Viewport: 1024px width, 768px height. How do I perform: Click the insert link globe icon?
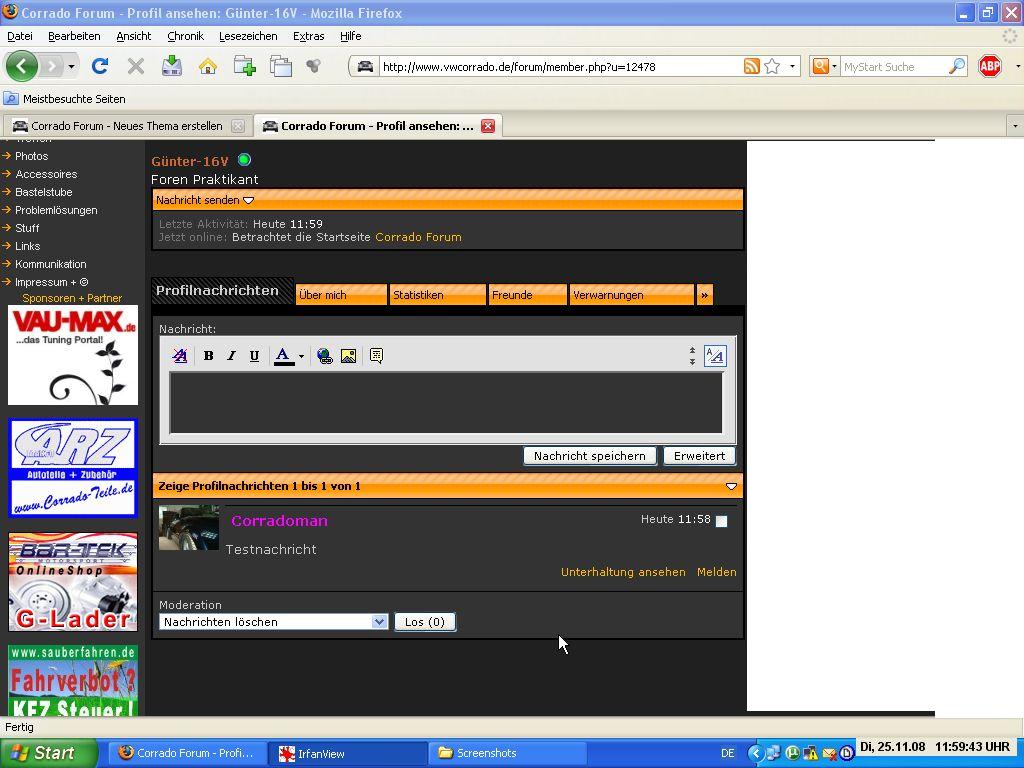click(x=324, y=356)
